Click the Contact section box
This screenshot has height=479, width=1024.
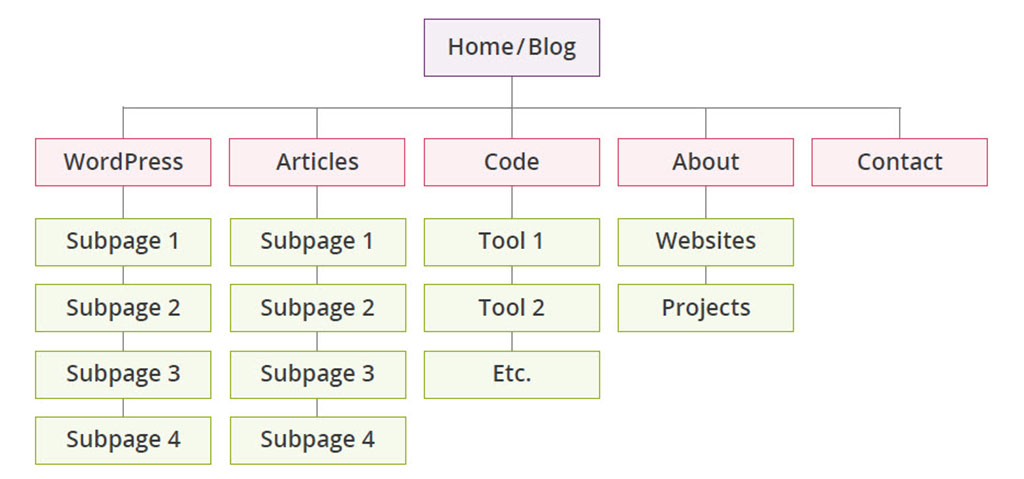pos(899,162)
